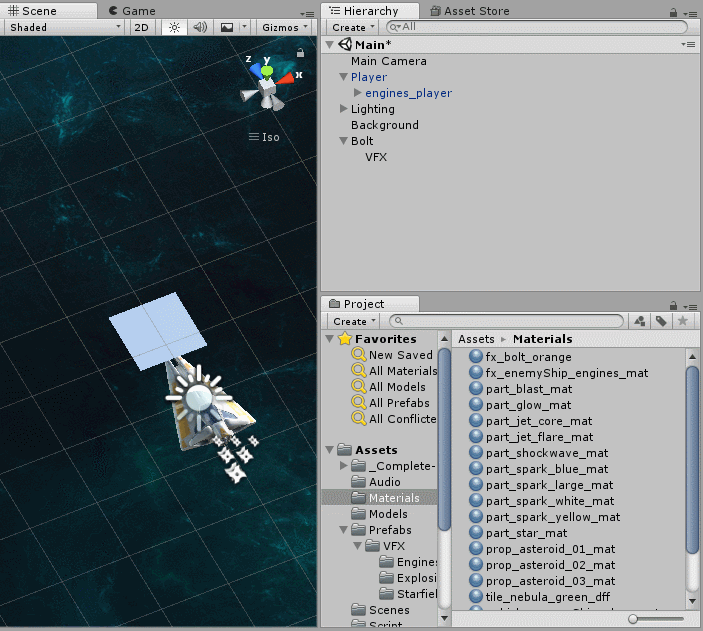Viewport: 703px width, 631px height.
Task: Open Hierarchy Create dropdown
Action: point(353,28)
